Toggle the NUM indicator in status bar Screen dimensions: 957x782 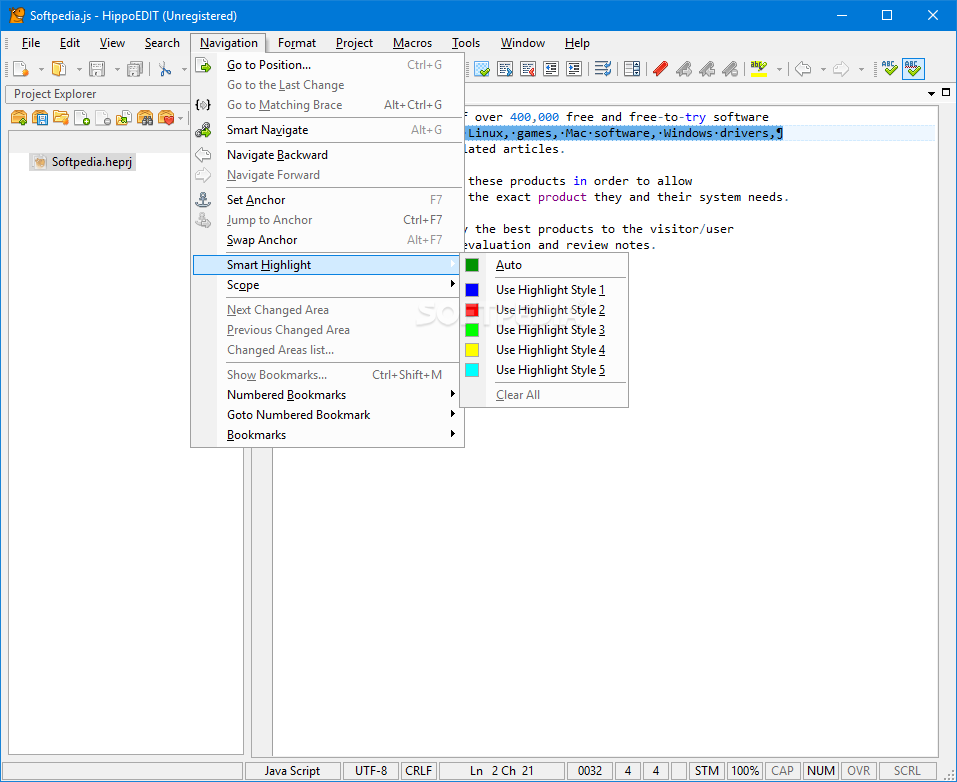pyautogui.click(x=820, y=770)
